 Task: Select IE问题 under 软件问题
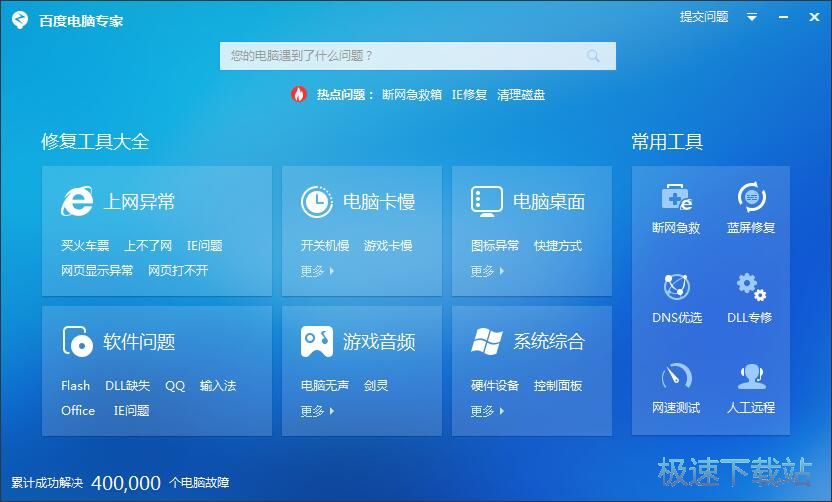pos(132,411)
